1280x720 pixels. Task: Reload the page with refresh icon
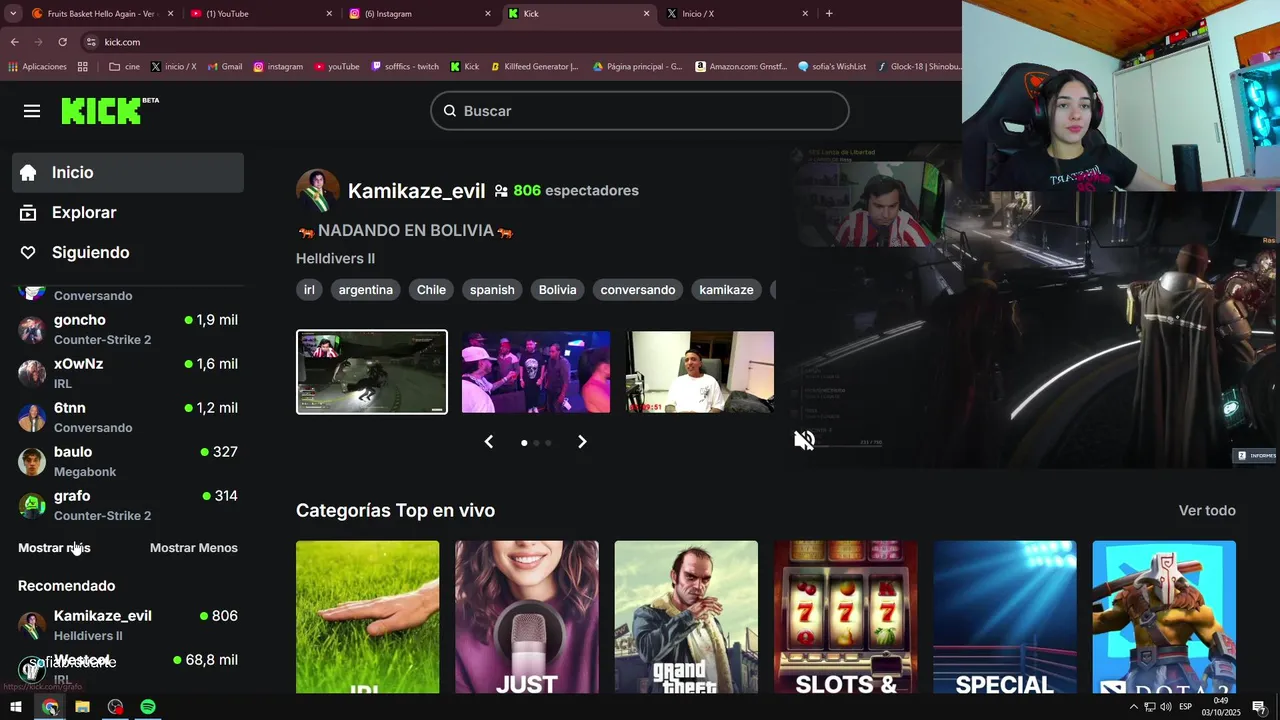[x=62, y=42]
